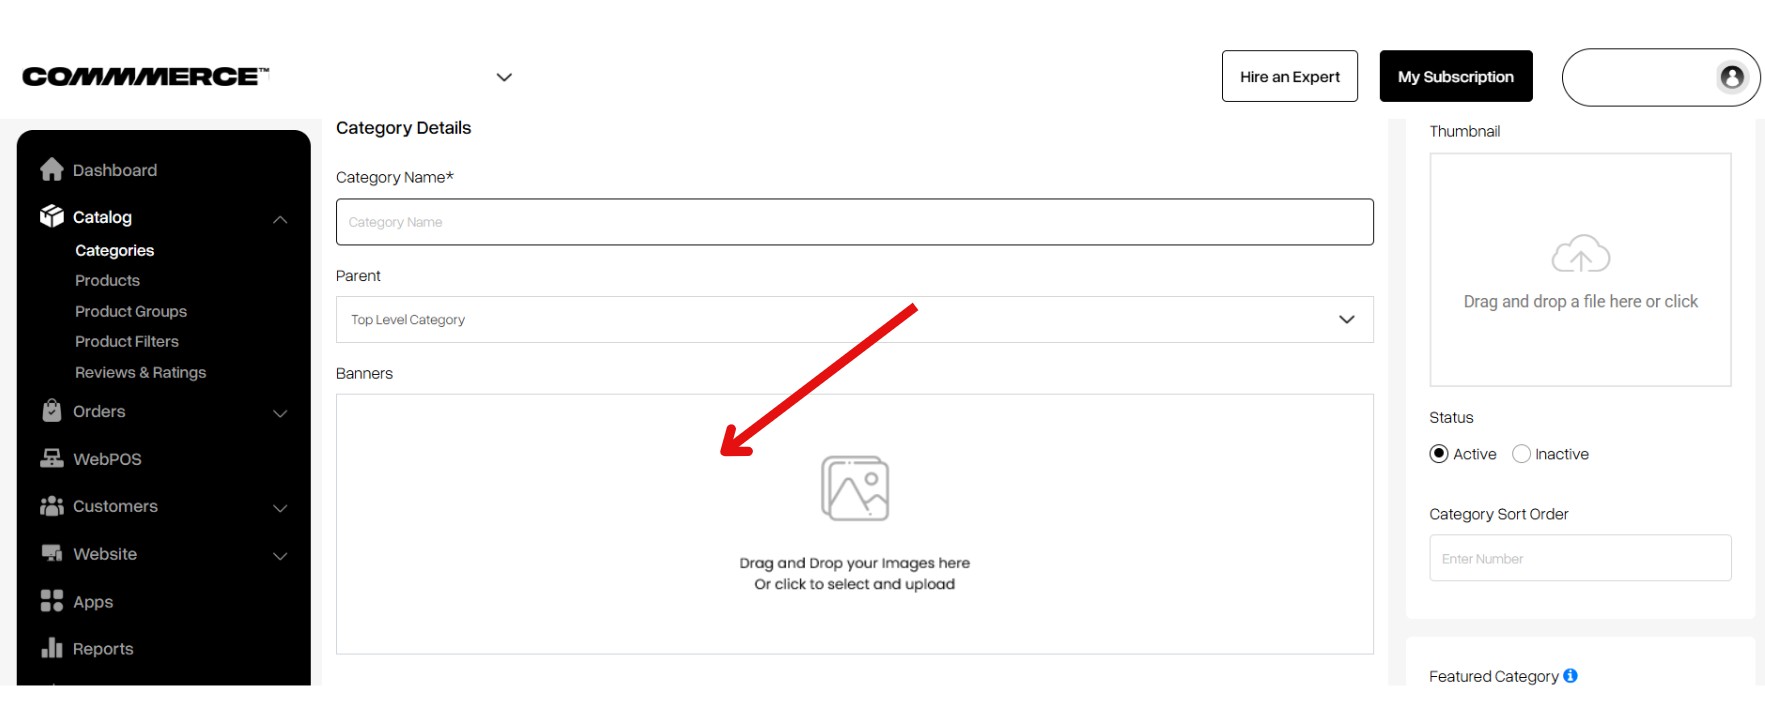Click the My Subscription button
The height and width of the screenshot is (710, 1765).
[x=1456, y=76]
